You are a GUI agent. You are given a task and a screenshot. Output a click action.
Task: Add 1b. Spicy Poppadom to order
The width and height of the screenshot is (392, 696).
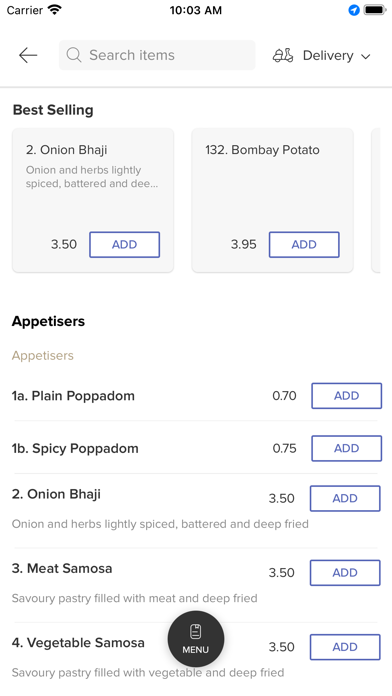click(346, 448)
